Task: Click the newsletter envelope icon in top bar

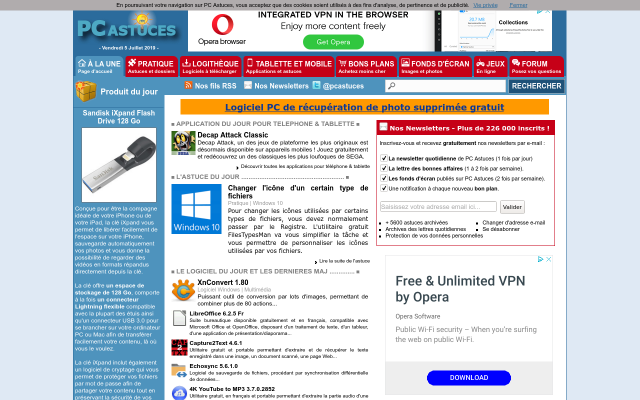Action: coord(248,85)
